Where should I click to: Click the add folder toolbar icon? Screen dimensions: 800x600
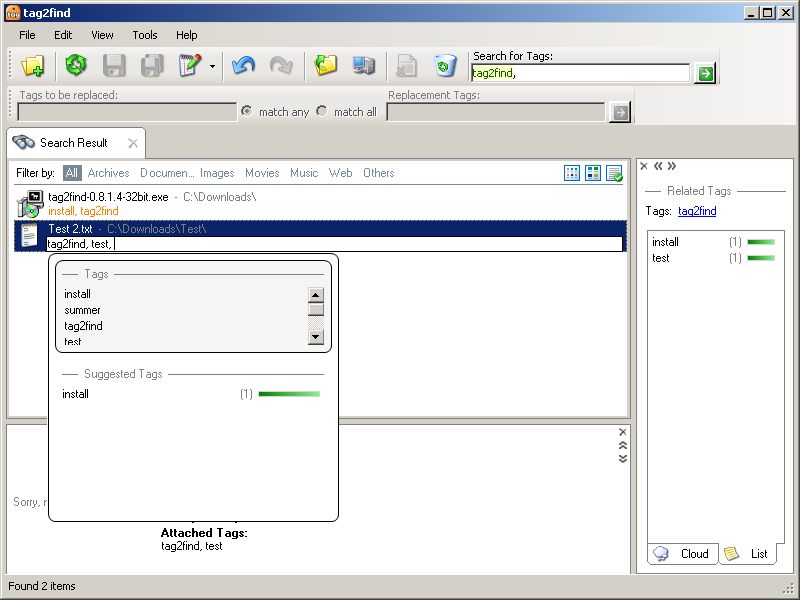[x=33, y=66]
